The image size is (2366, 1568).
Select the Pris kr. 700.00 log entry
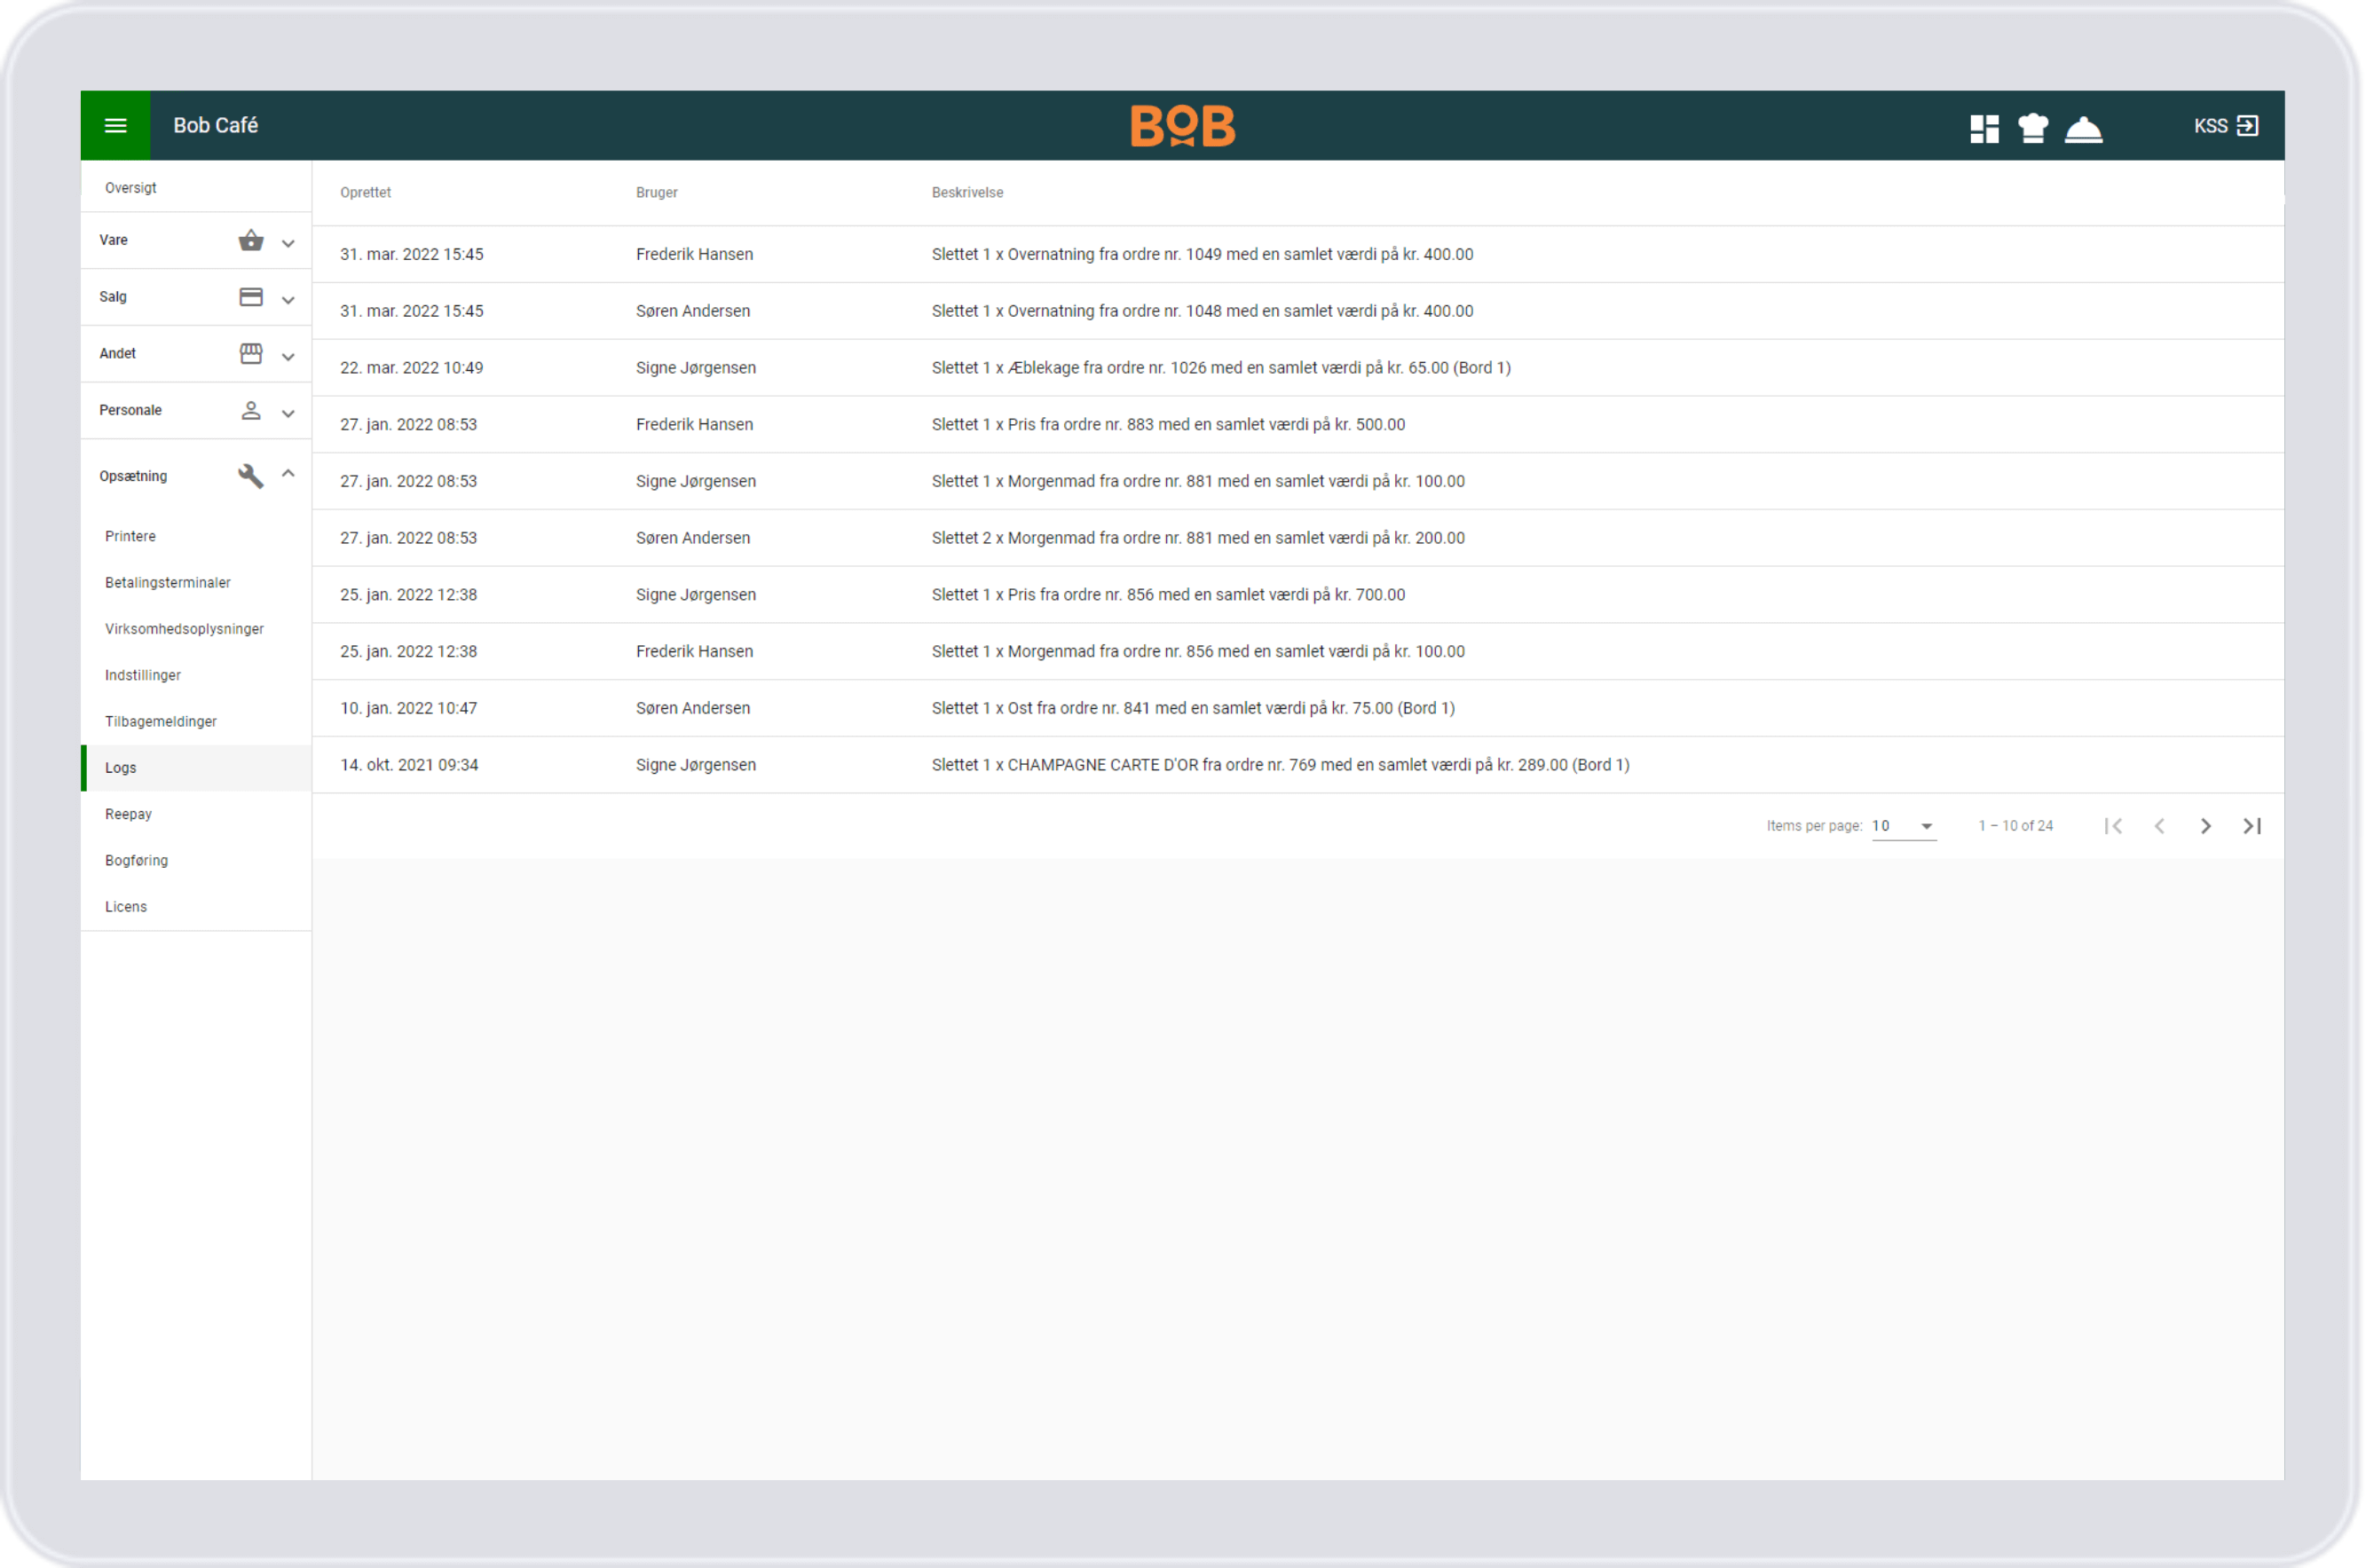tap(1299, 595)
